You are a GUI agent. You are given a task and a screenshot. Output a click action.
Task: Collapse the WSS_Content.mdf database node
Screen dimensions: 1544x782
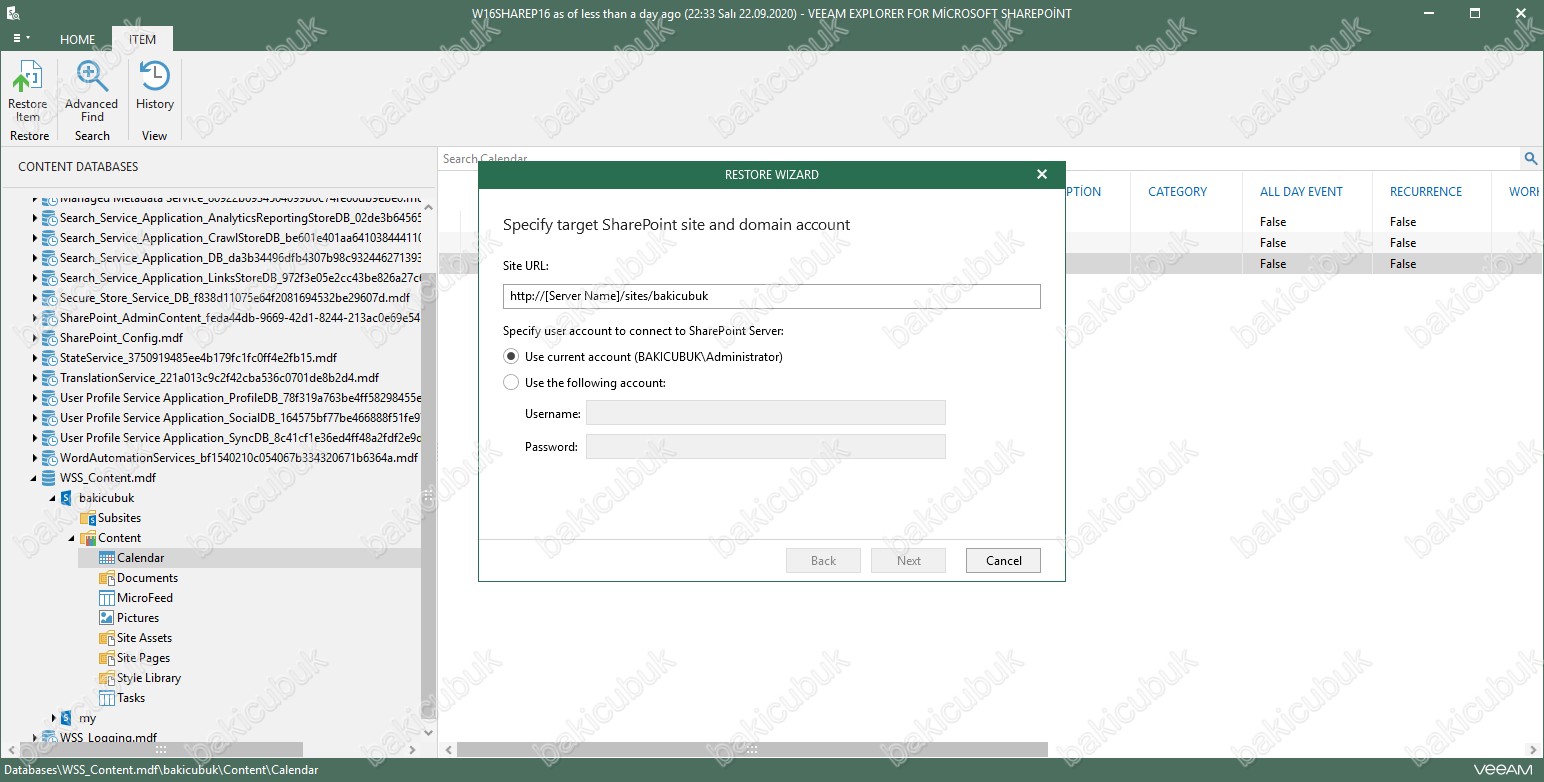pos(34,478)
